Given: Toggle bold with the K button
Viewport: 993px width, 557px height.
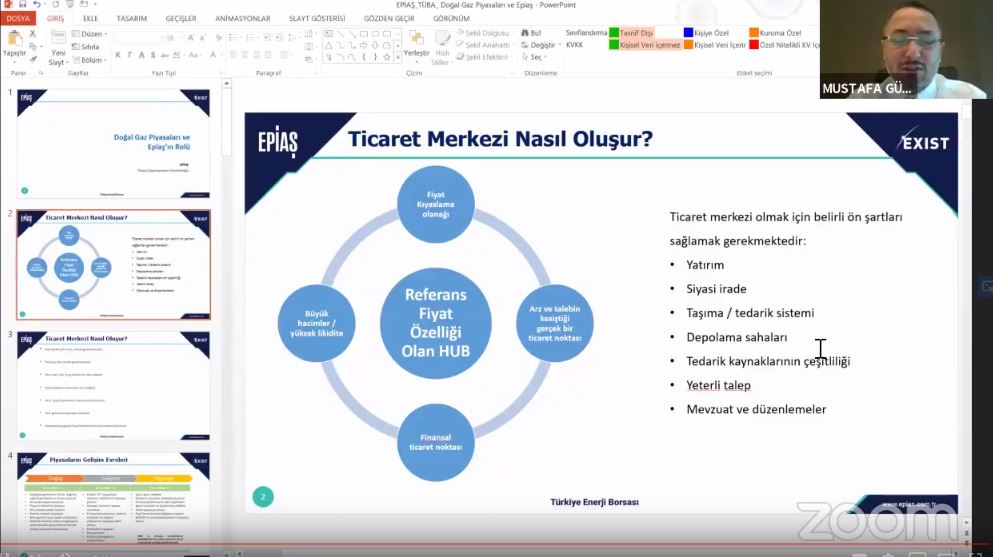Looking at the screenshot, I should click(118, 55).
